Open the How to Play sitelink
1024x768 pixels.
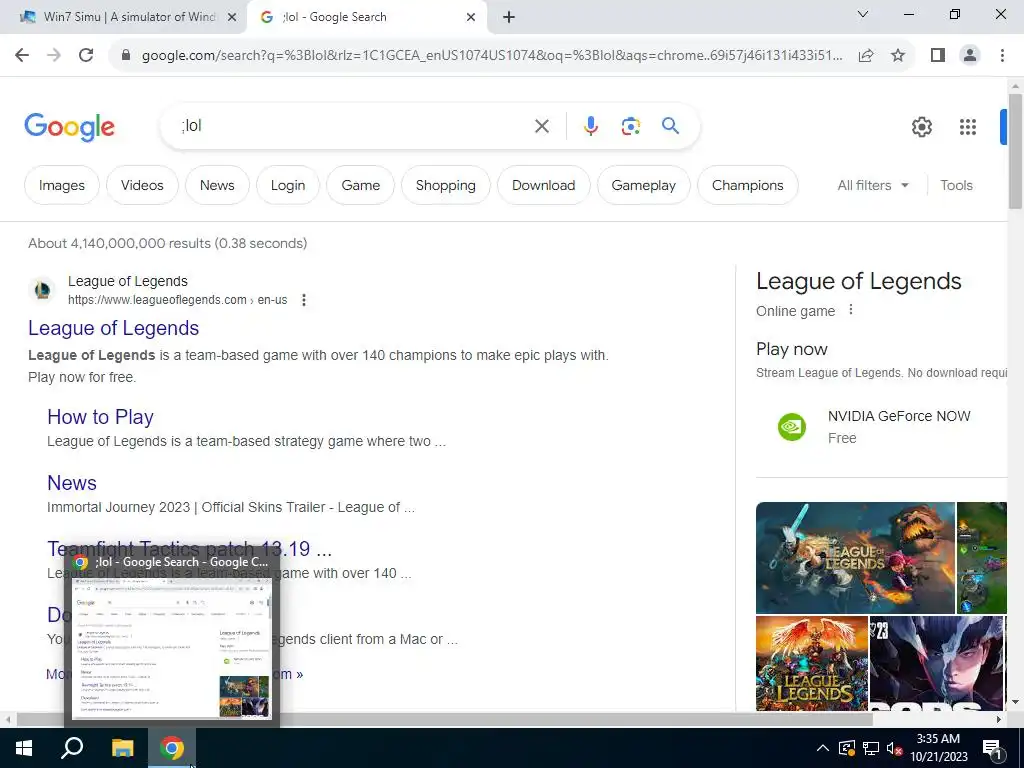coord(101,417)
